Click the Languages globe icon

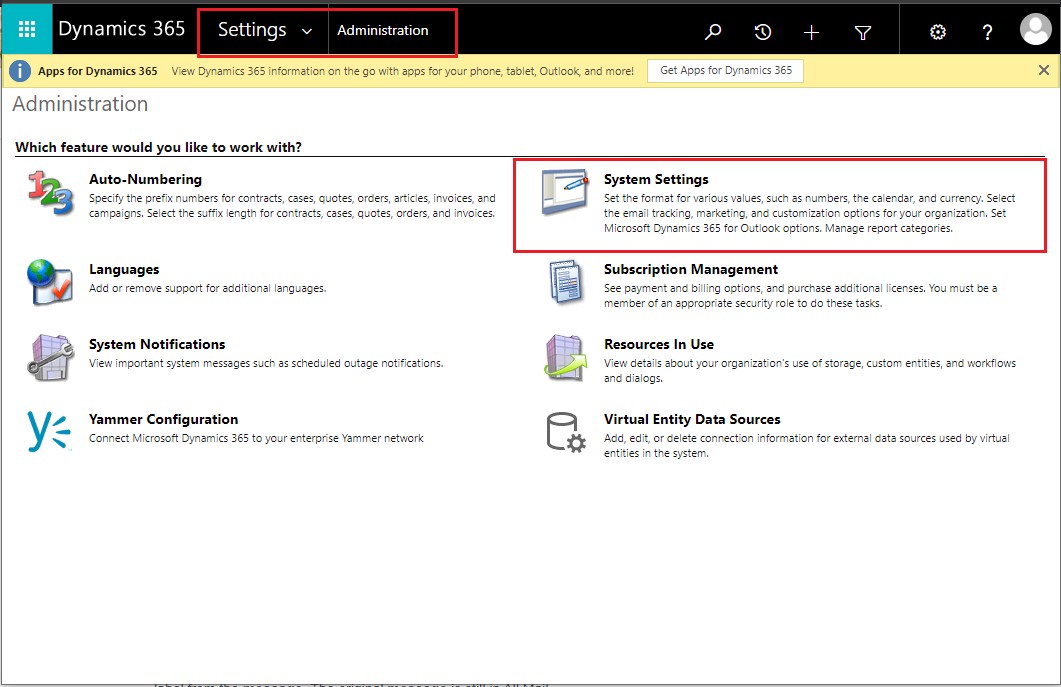(50, 282)
